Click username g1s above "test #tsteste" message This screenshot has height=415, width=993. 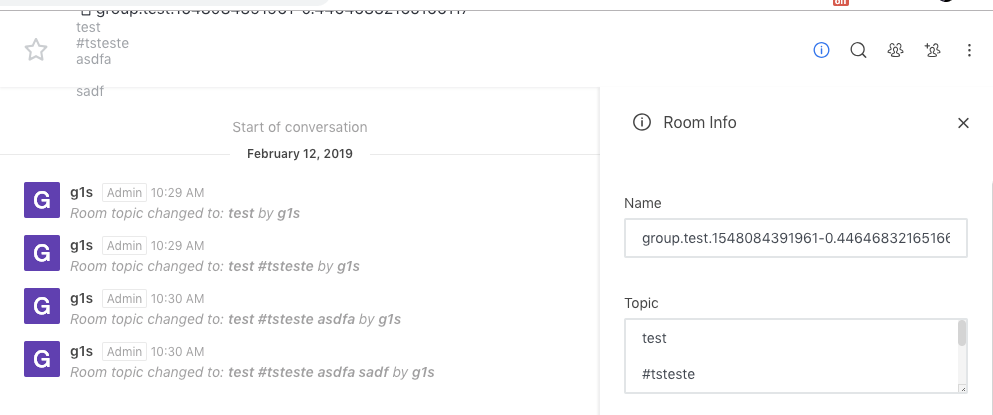[x=82, y=245]
